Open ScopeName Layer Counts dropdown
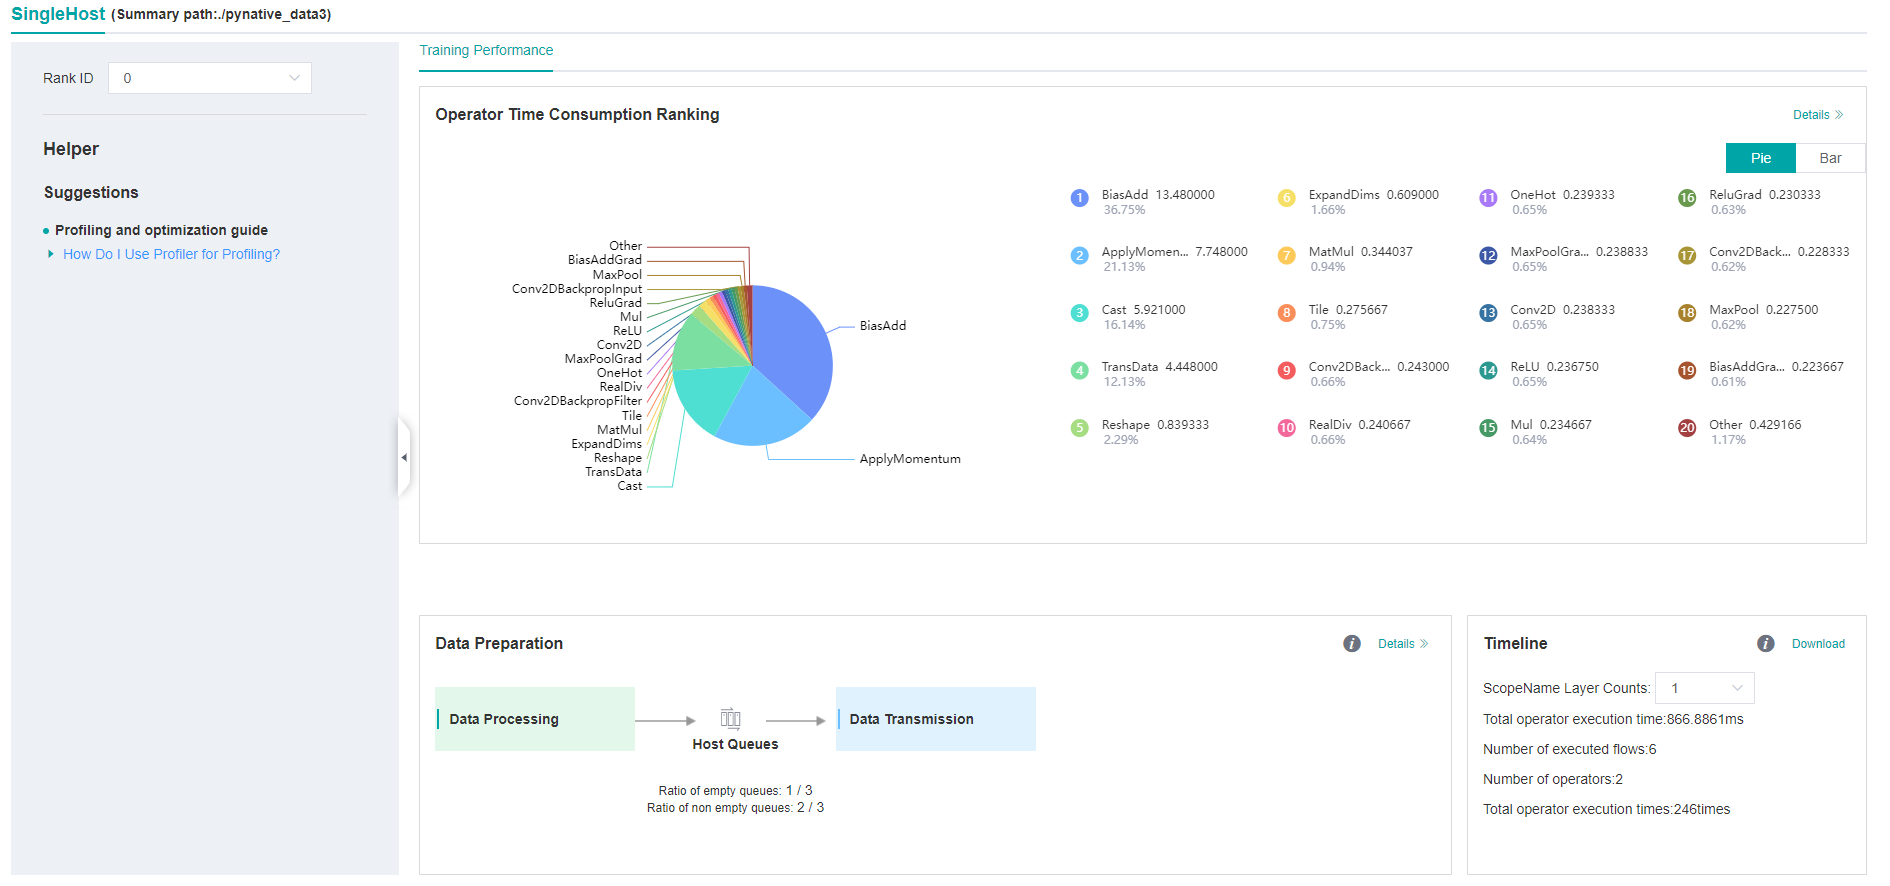Image resolution: width=1890 pixels, height=886 pixels. (1704, 688)
